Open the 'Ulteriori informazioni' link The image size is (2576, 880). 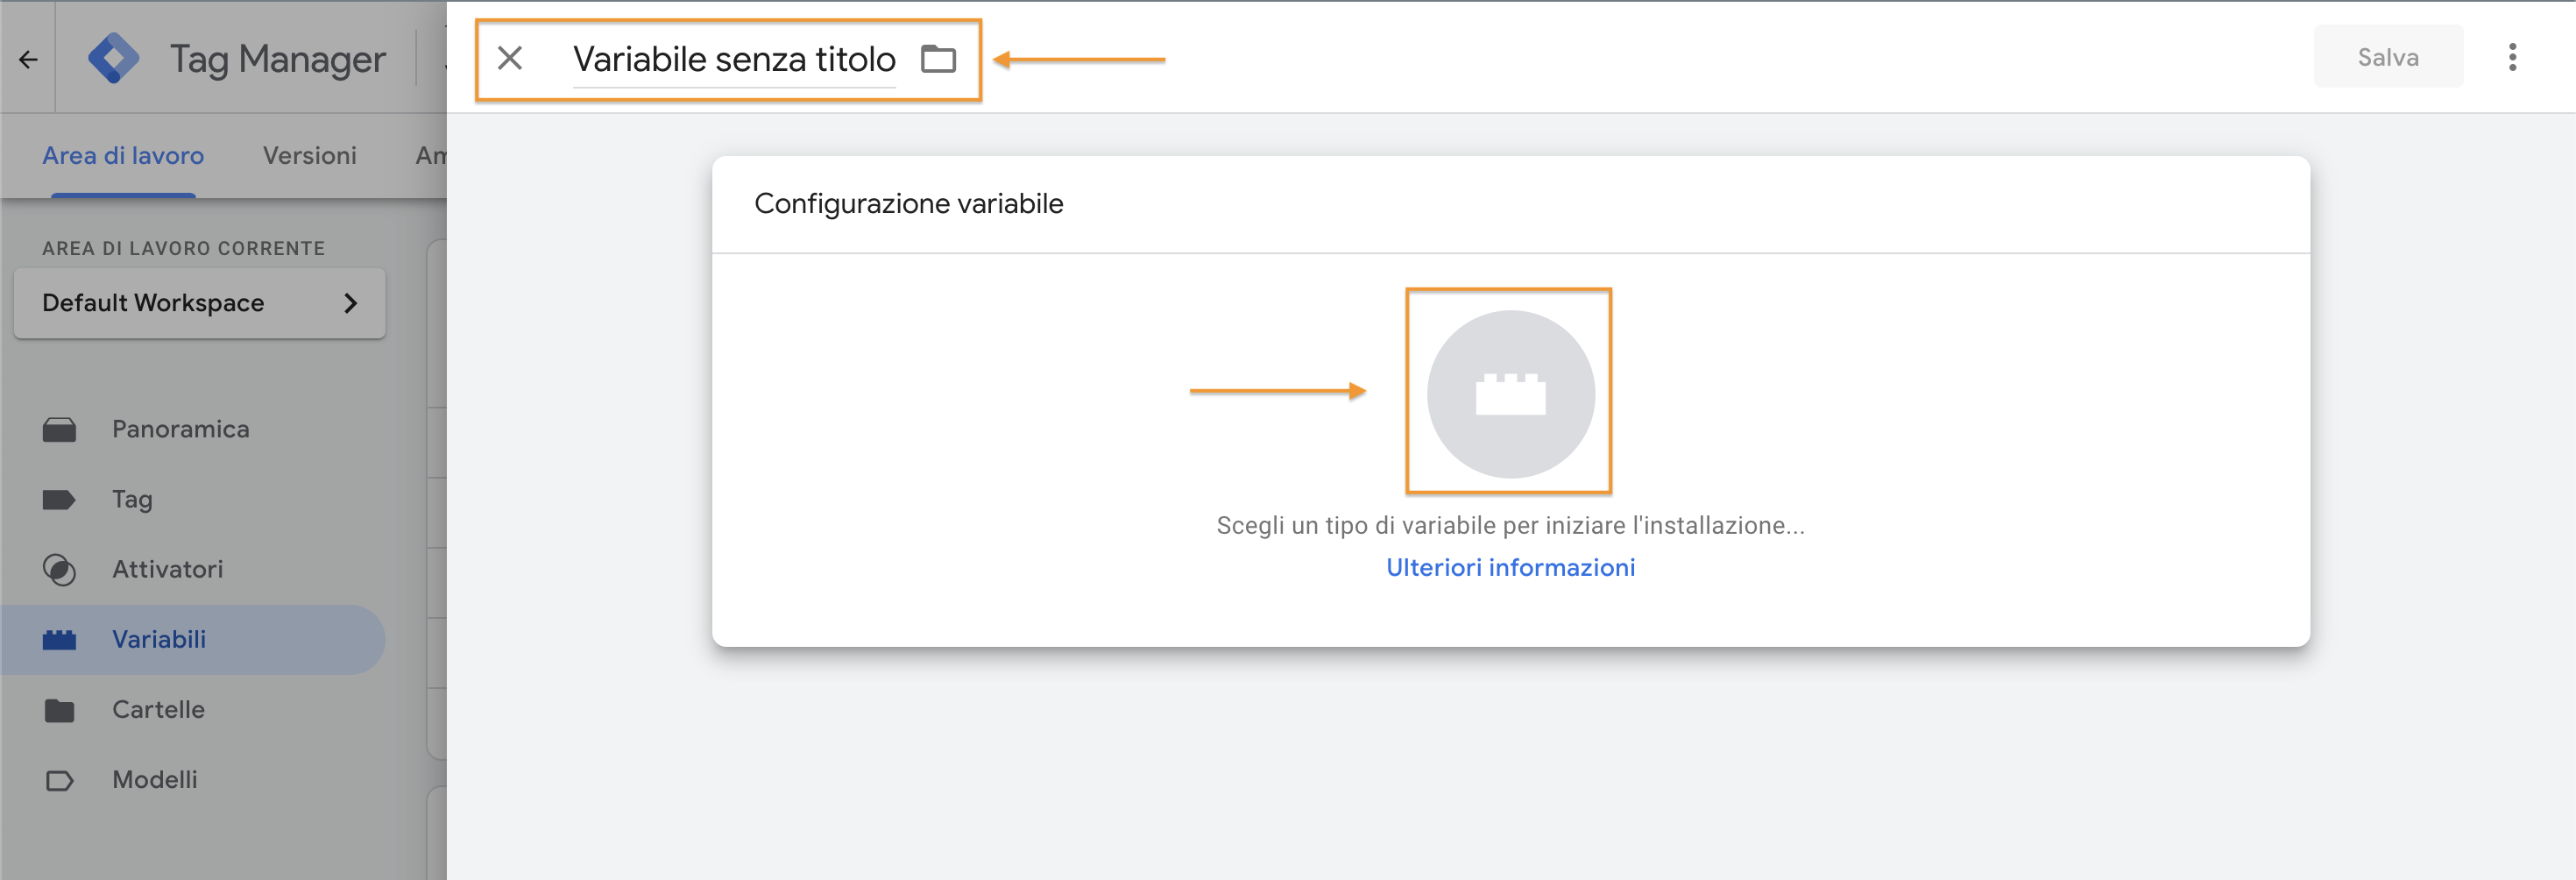[1510, 567]
